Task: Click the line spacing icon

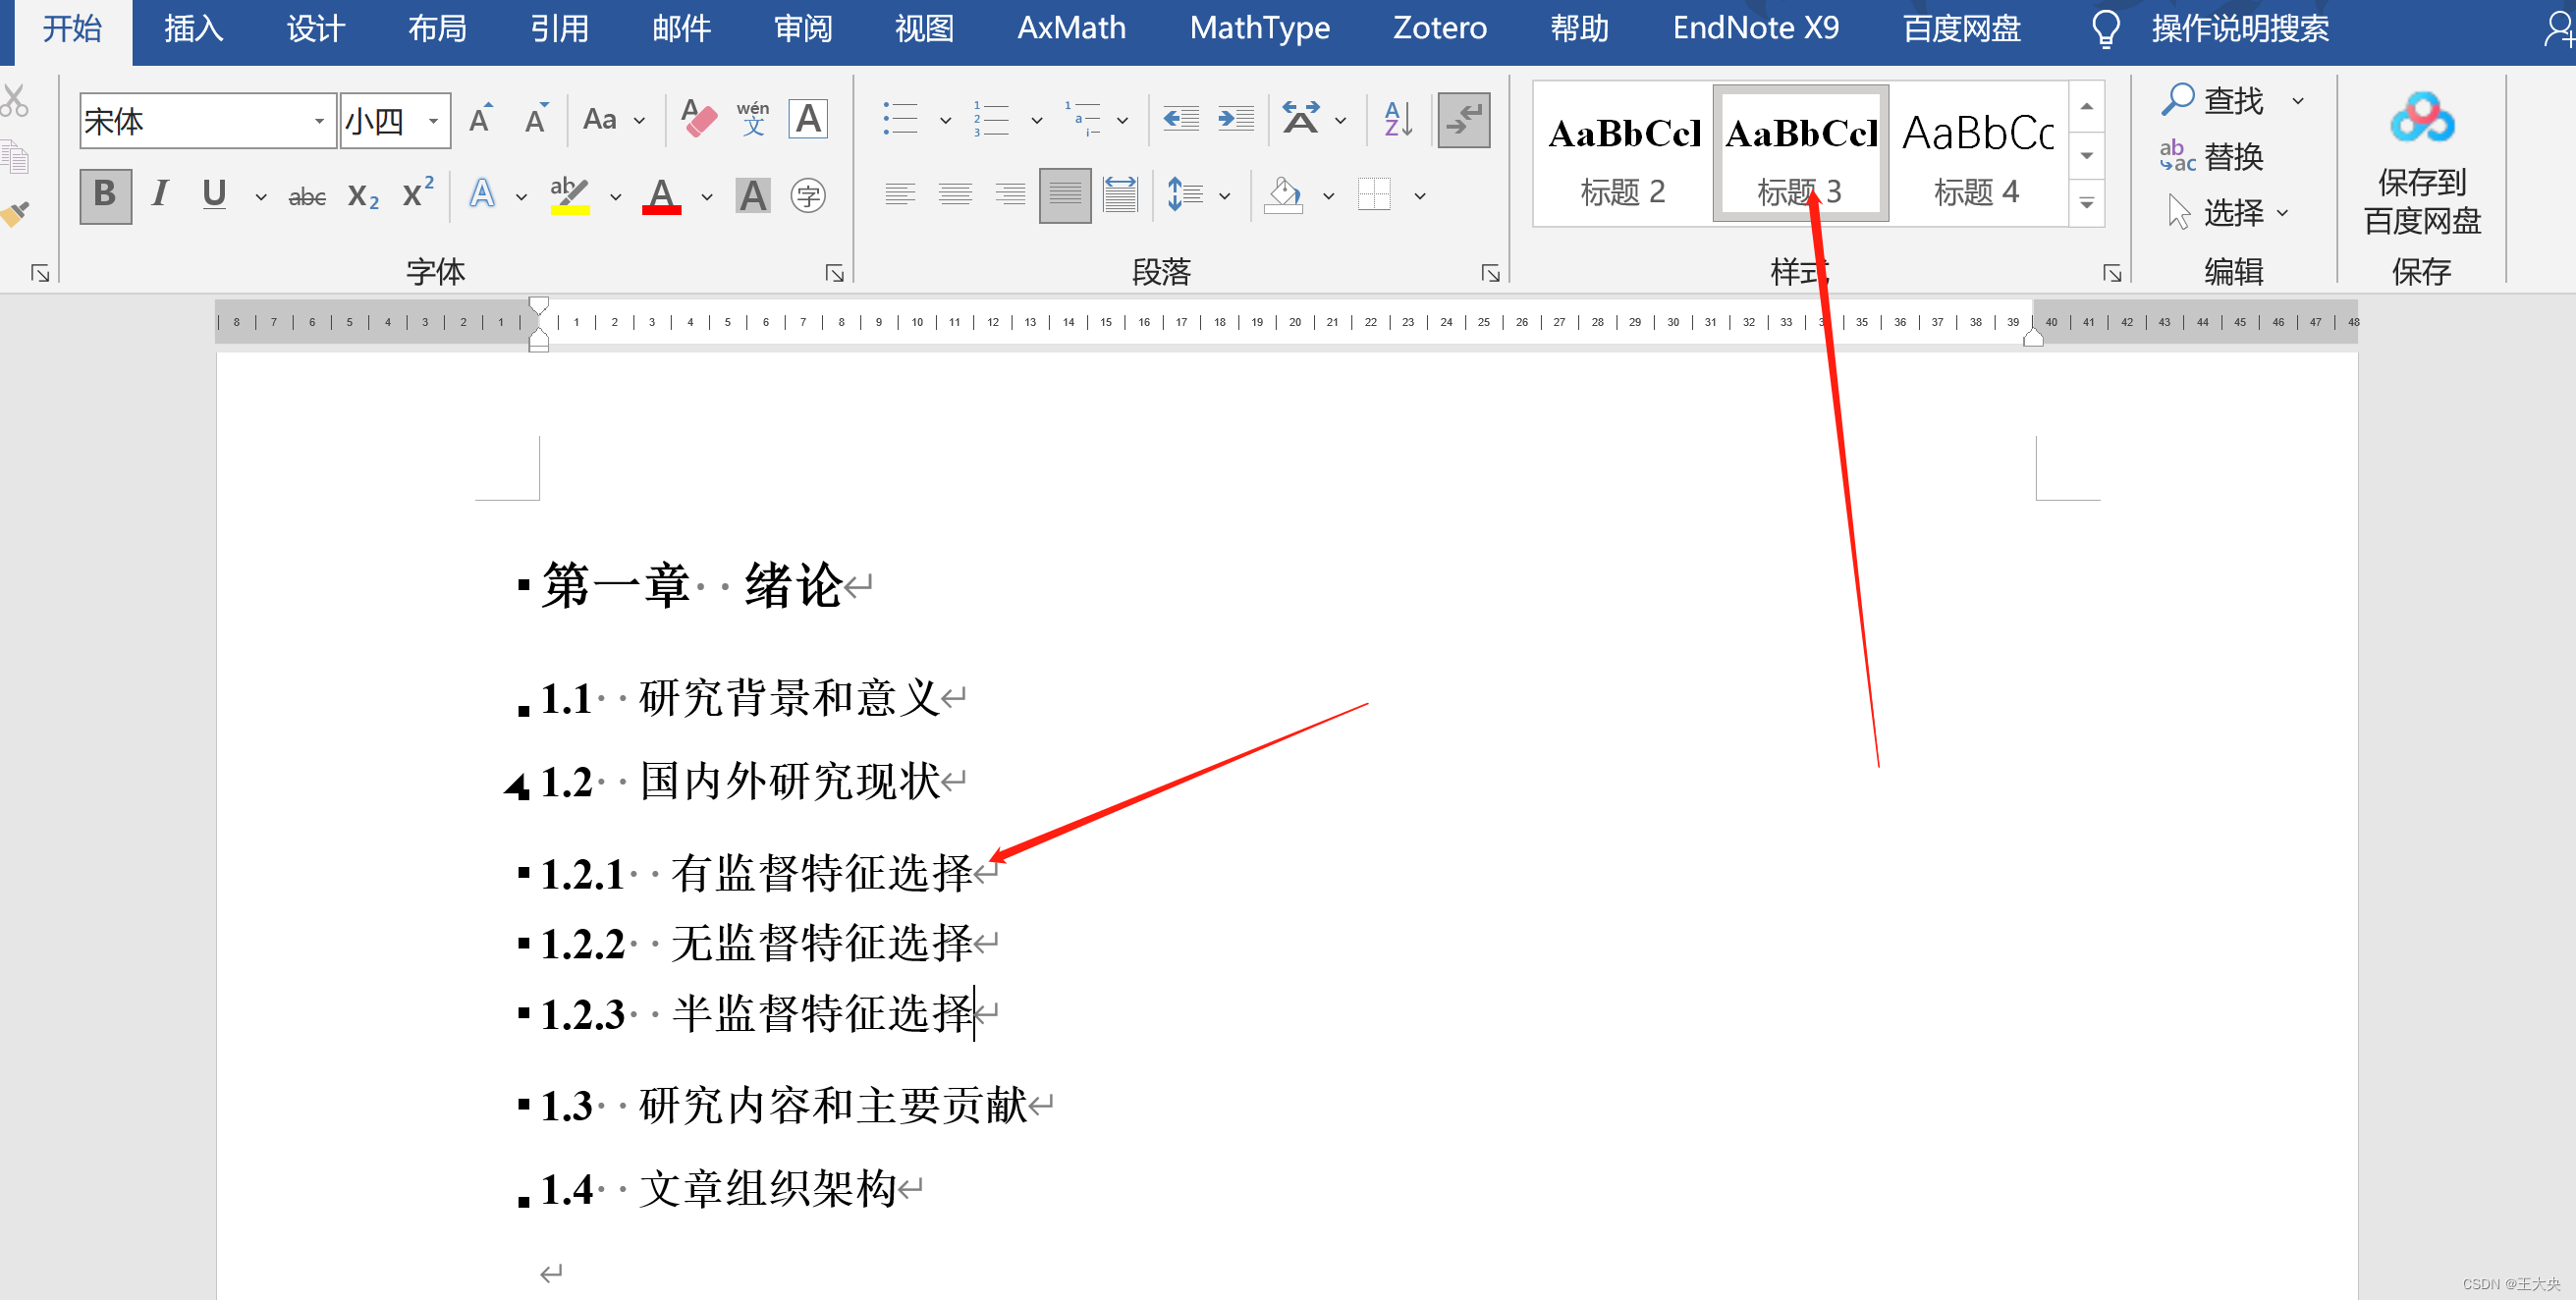Action: (1185, 194)
